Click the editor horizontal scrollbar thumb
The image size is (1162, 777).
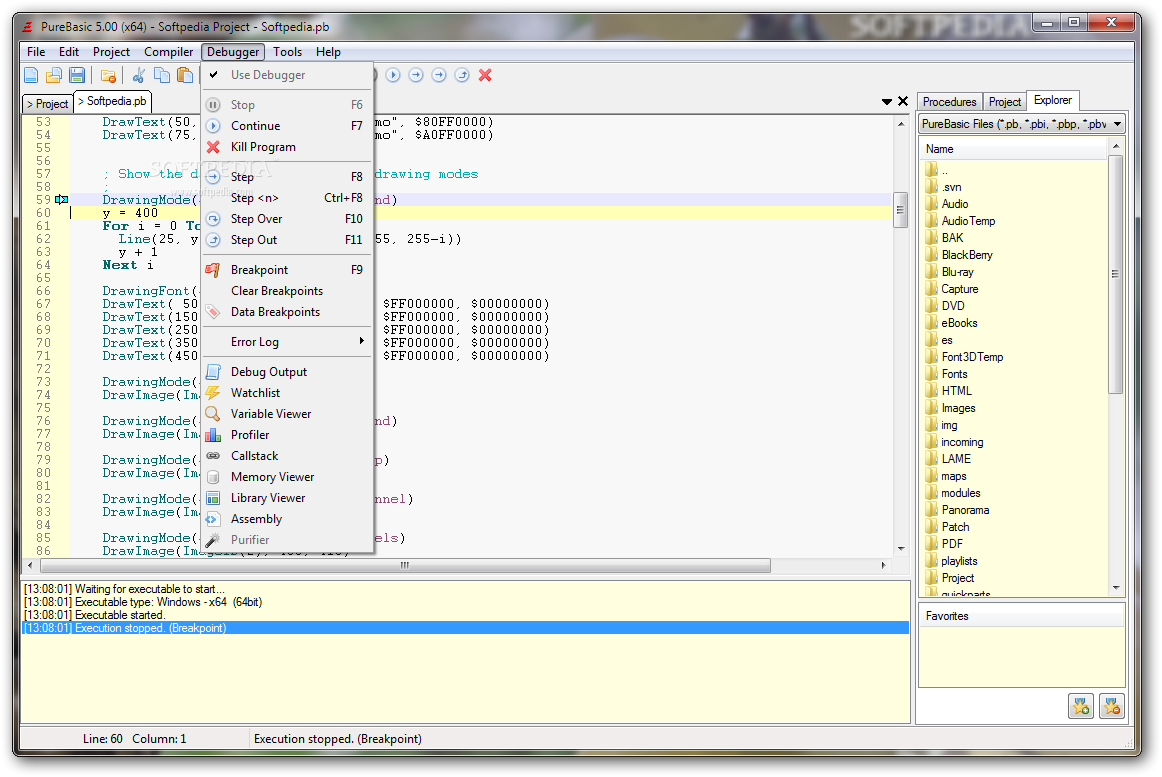[405, 566]
